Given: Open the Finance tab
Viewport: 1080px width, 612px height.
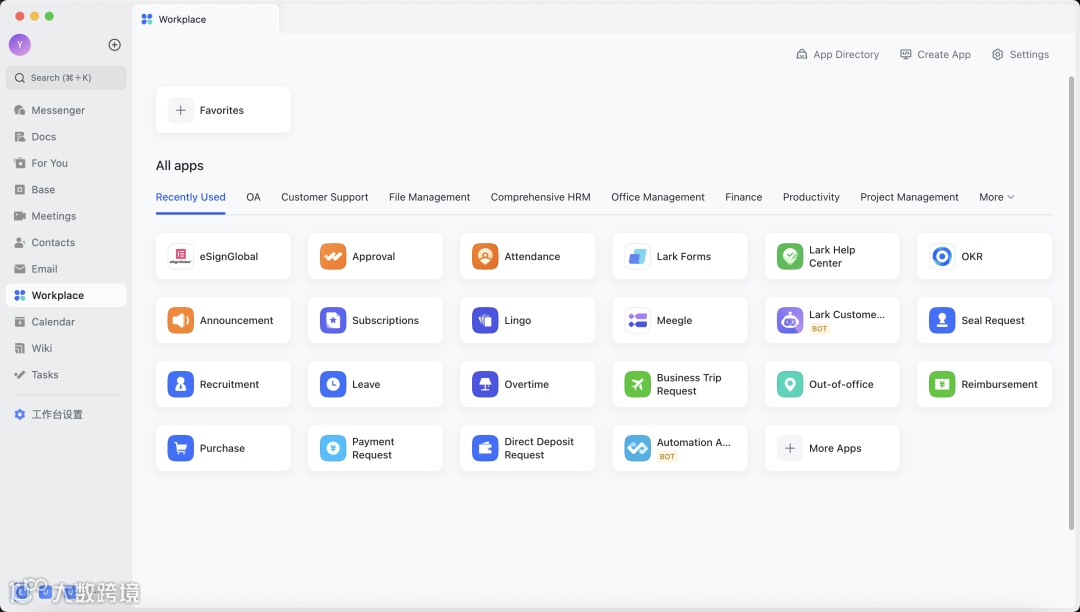Looking at the screenshot, I should tap(743, 197).
